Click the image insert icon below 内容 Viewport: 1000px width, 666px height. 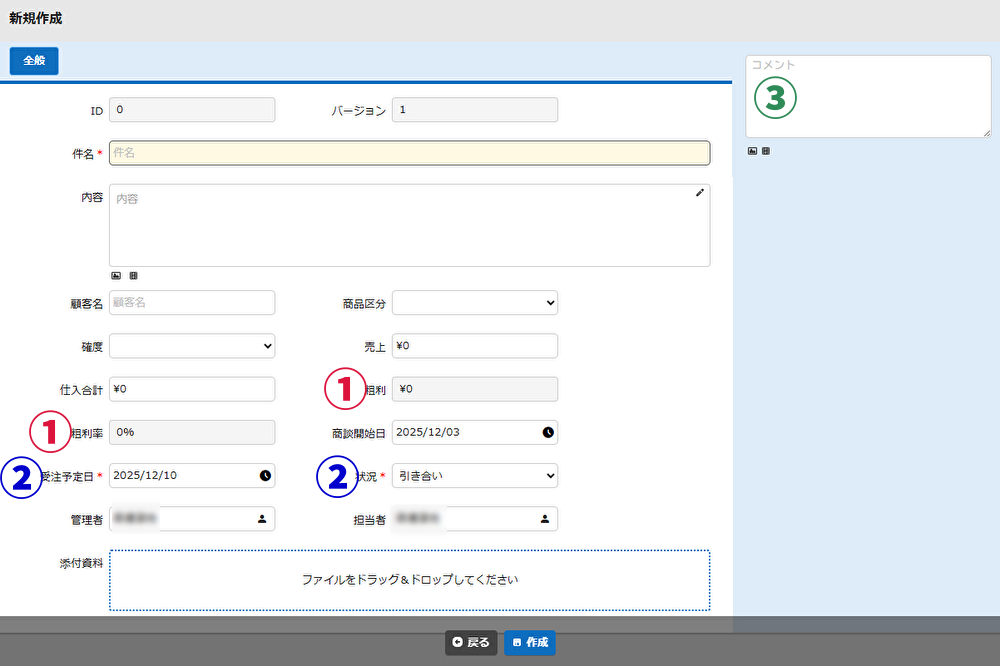pos(116,275)
